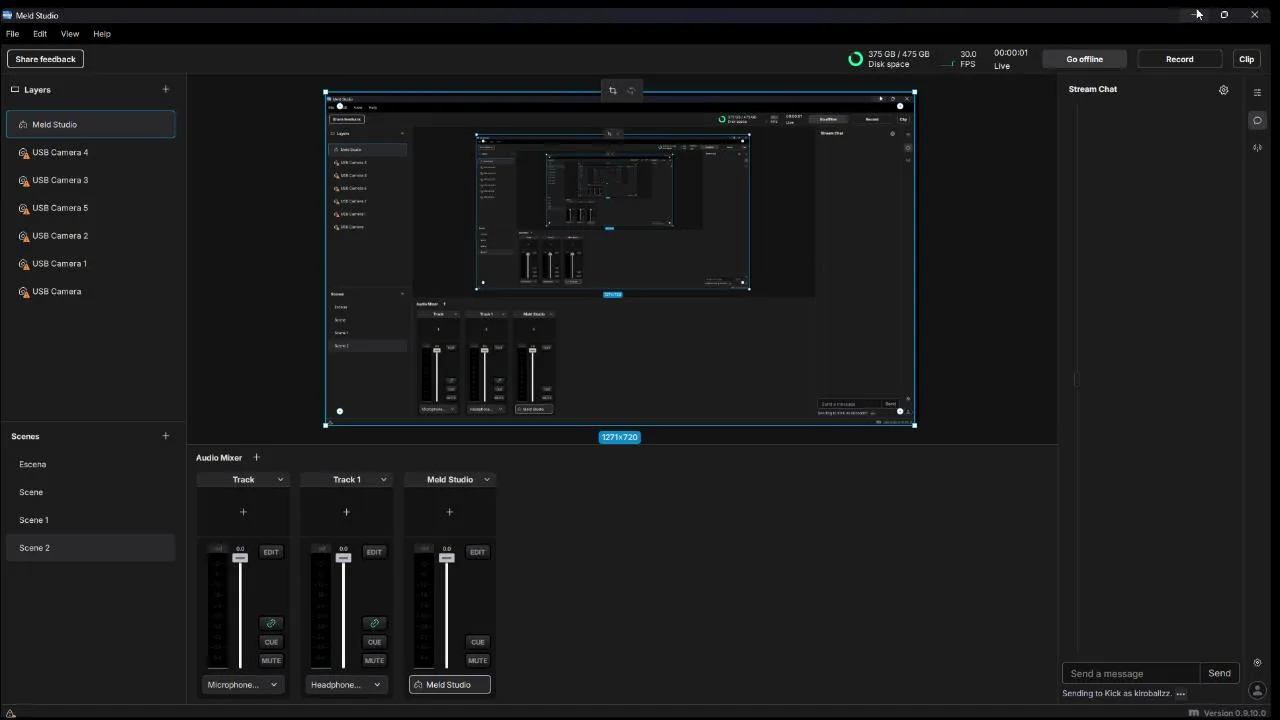
Task: Toggle CUE on the Meld Studio channel
Action: tap(477, 642)
